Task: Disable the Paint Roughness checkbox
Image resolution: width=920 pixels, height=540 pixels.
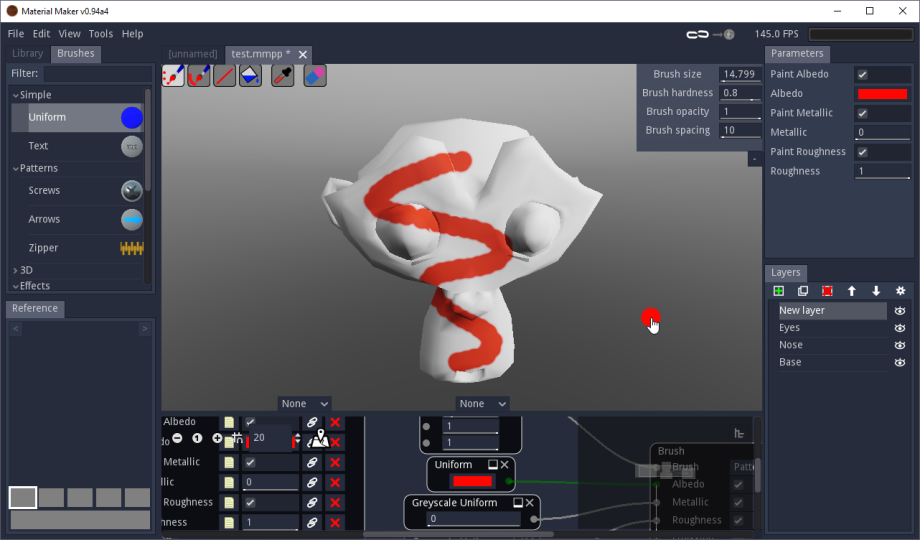Action: [x=862, y=152]
